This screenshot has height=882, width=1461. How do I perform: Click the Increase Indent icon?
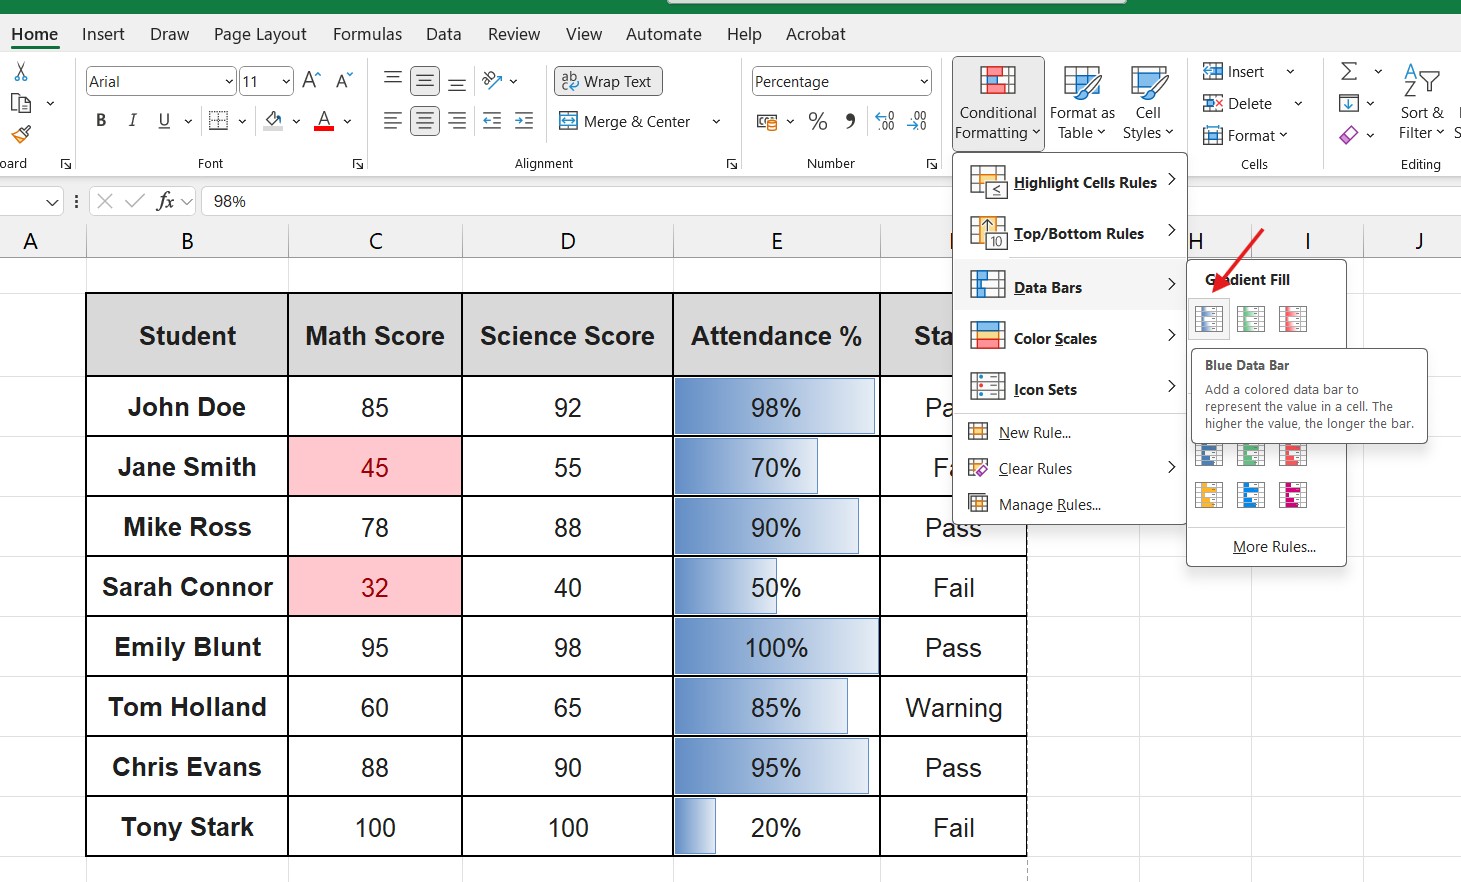[x=524, y=121]
